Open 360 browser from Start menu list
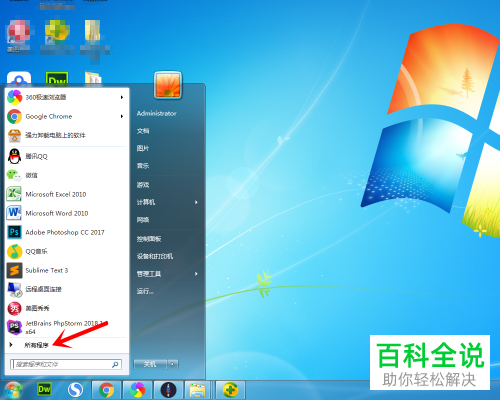Viewport: 500px width, 400px height. (66, 97)
